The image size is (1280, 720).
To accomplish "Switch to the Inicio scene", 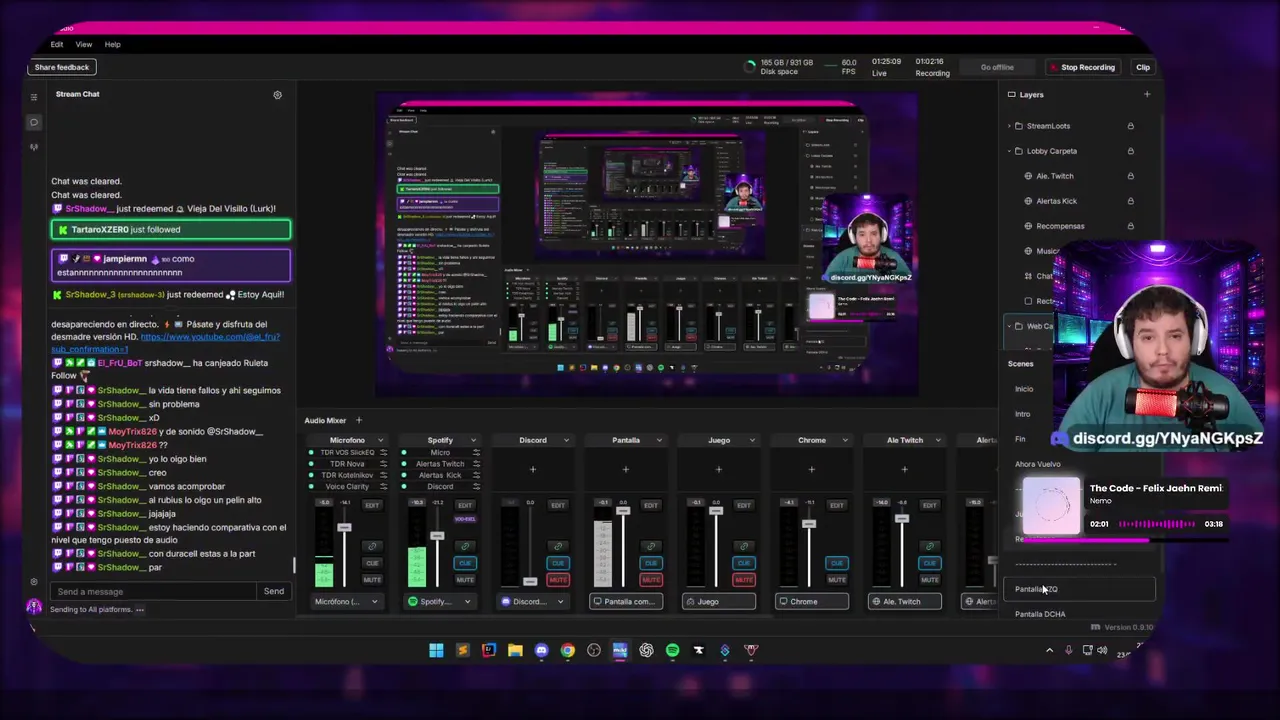I will 1024,389.
